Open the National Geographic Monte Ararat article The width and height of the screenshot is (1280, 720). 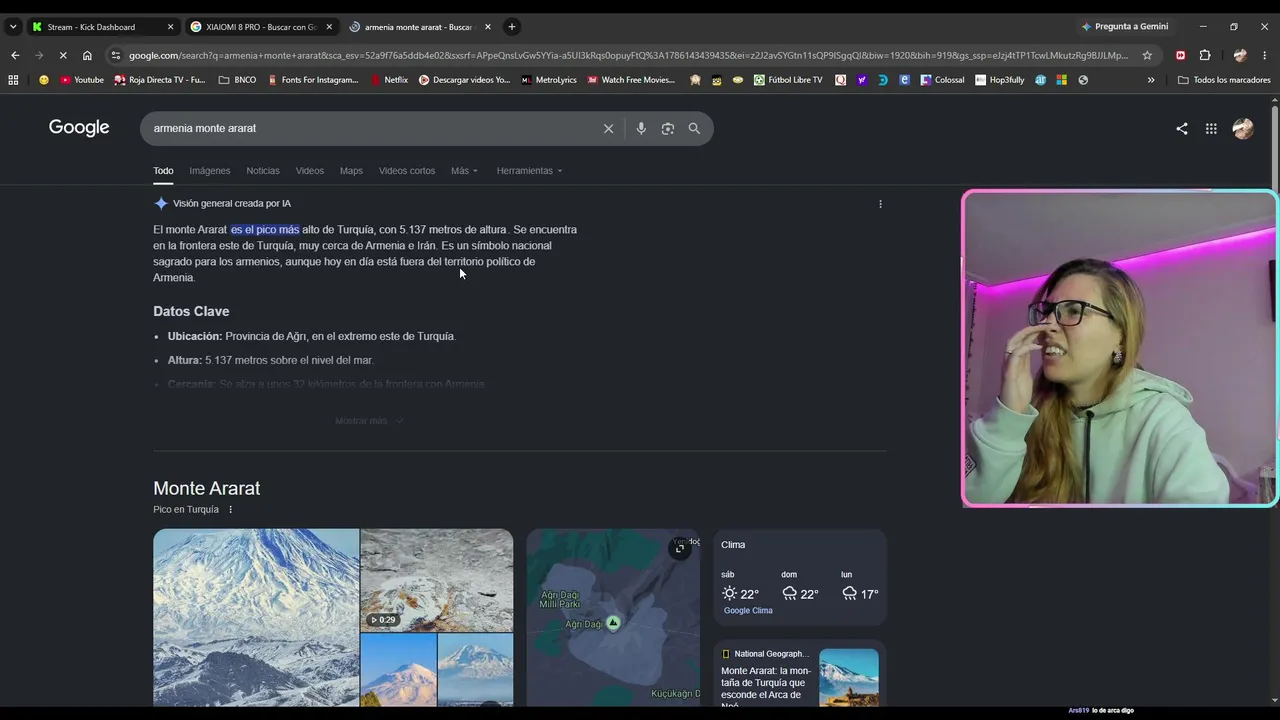(x=800, y=673)
